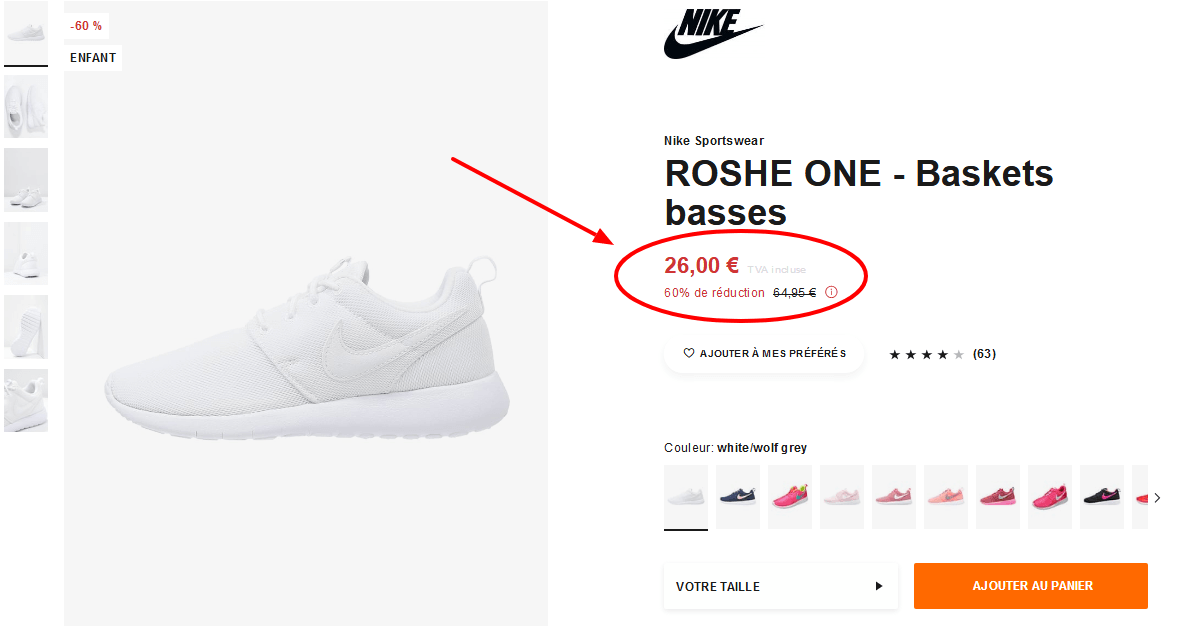This screenshot has height=626, width=1179.
Task: Select the white/wolf grey active color option
Action: 685,497
